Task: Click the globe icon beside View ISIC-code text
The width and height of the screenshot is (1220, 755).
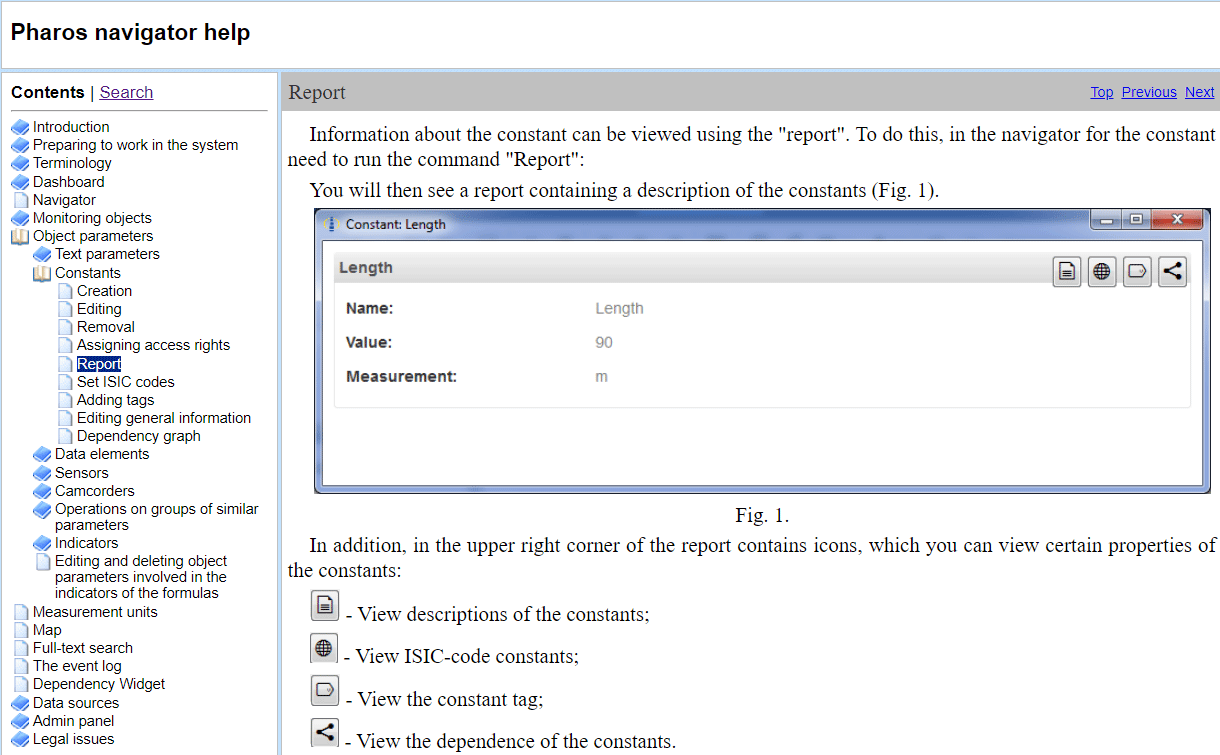Action: (x=324, y=649)
